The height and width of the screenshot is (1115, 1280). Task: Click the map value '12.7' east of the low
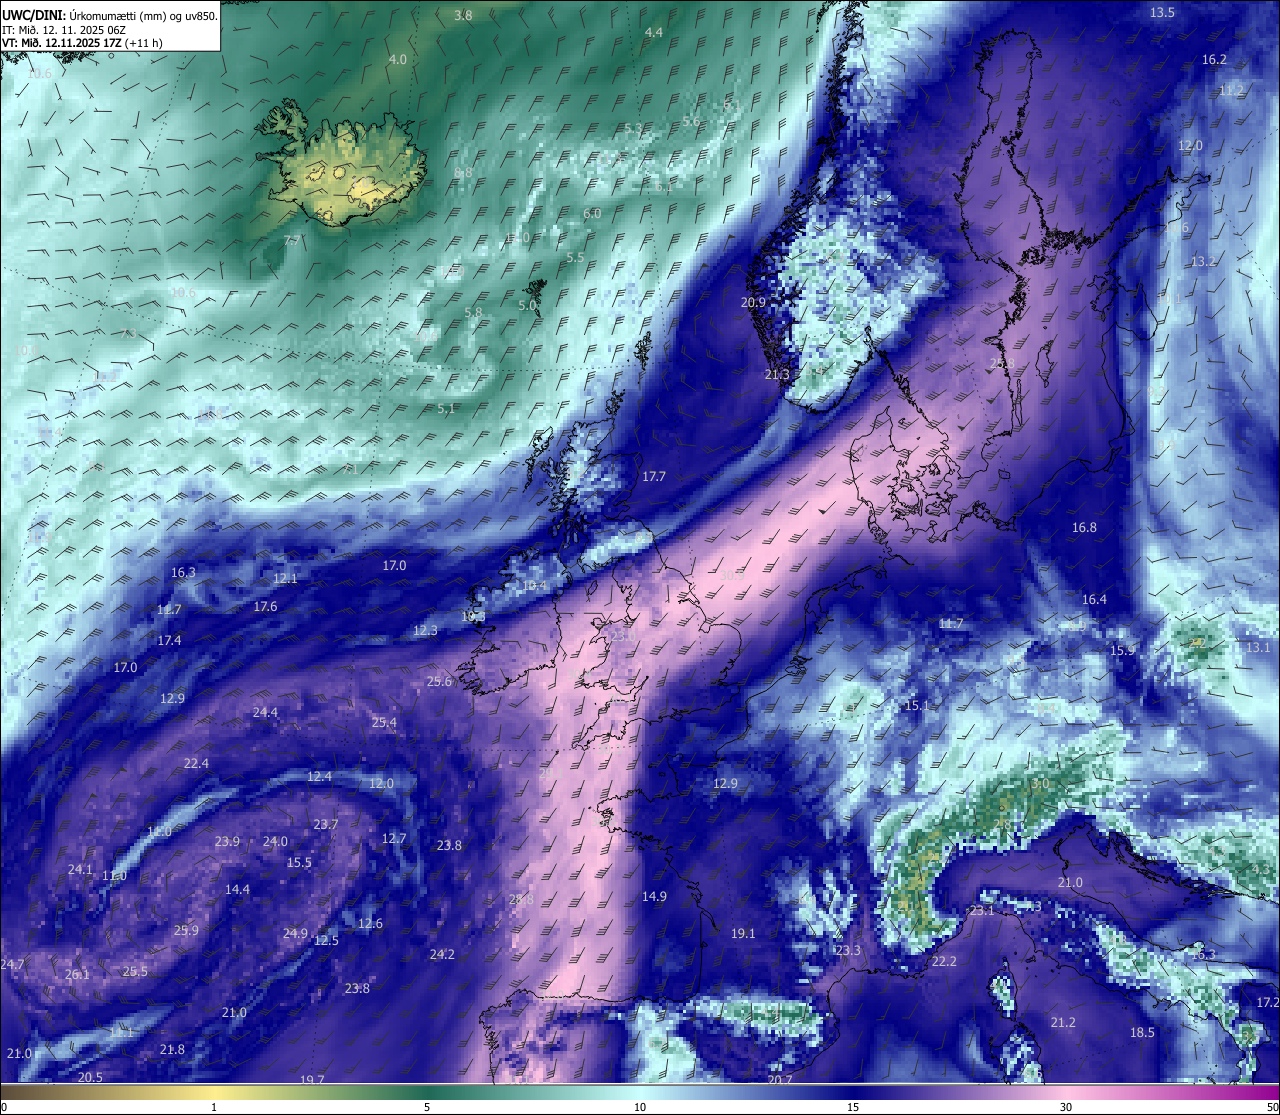pyautogui.click(x=394, y=839)
